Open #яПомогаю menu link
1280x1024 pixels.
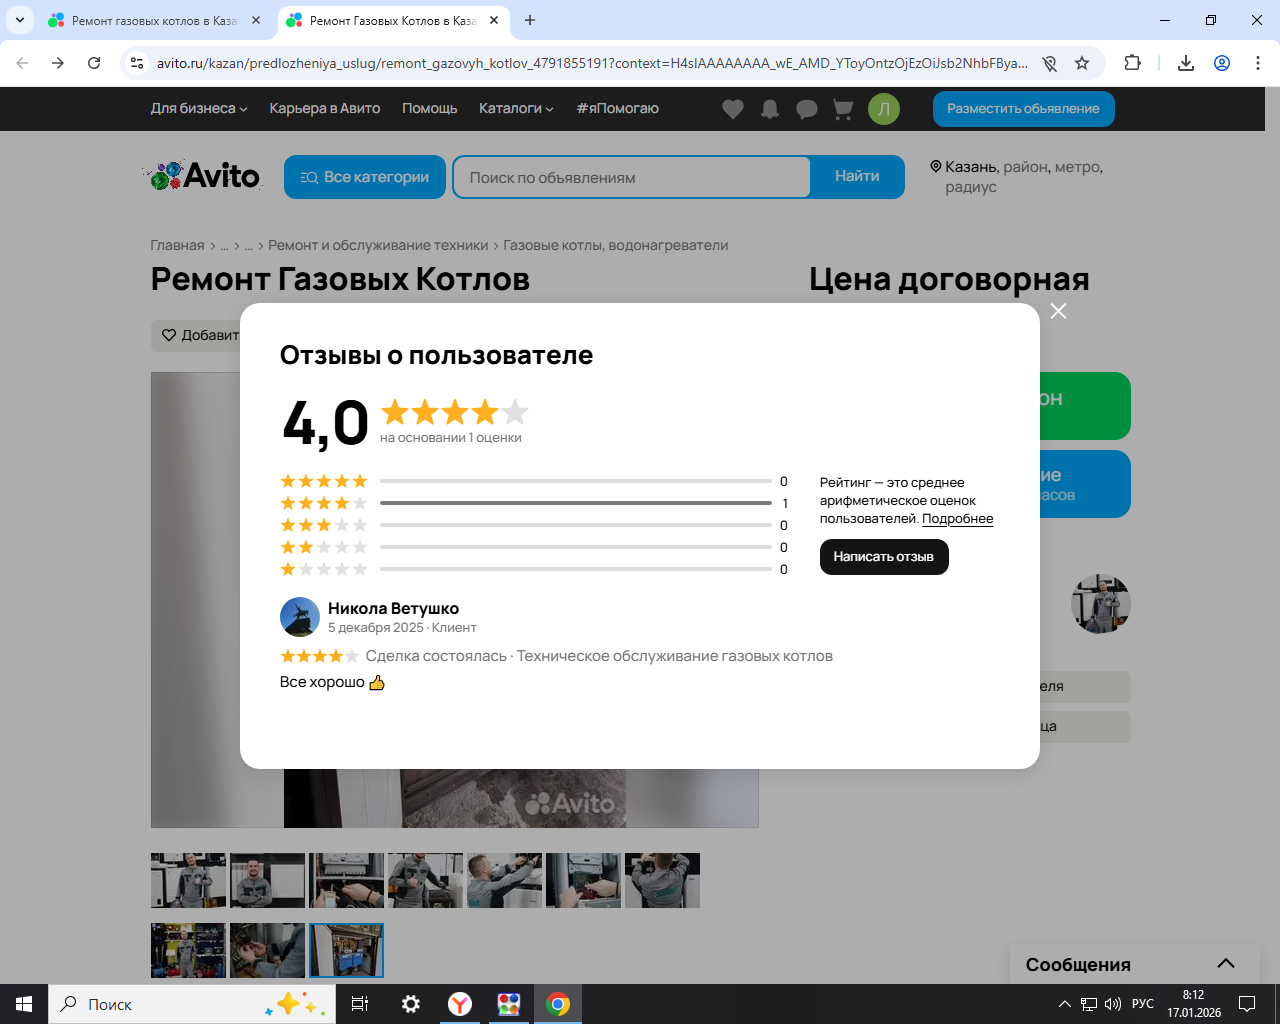coord(618,109)
